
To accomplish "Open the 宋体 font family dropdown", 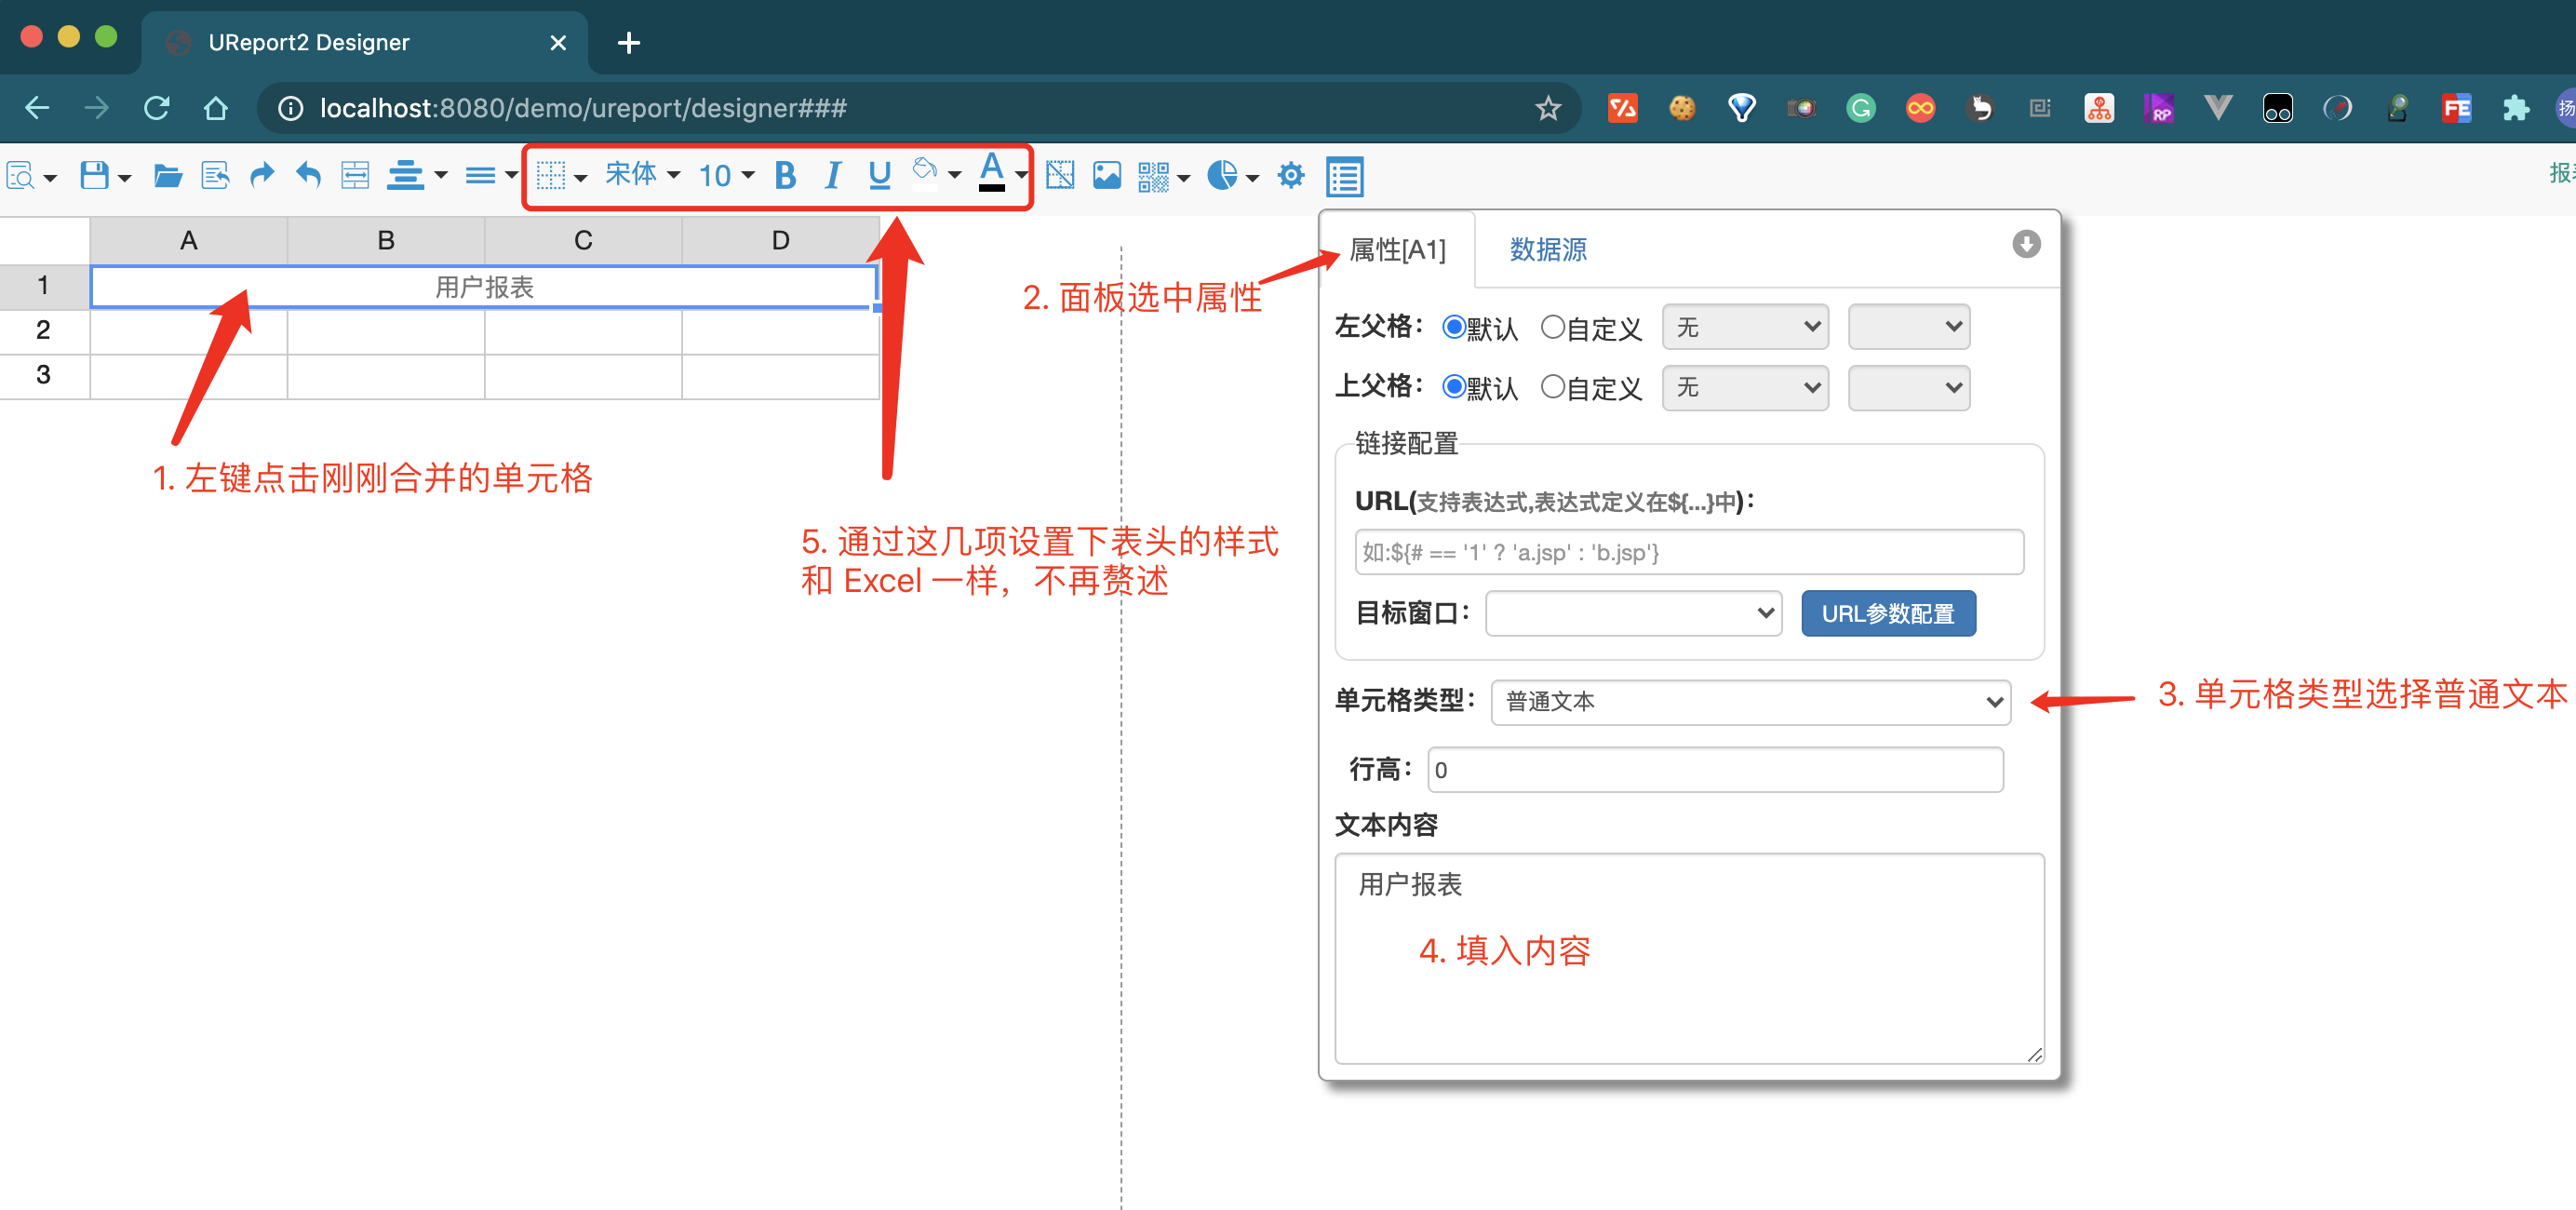I will [x=643, y=175].
